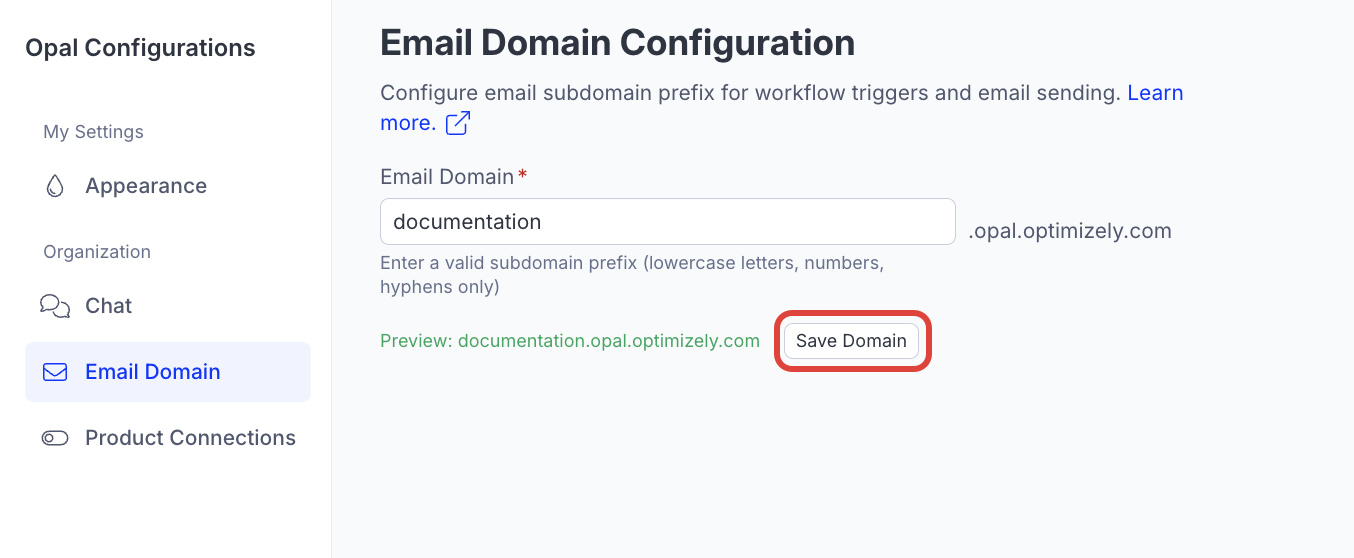Click the external link icon after Learn more

pos(458,123)
